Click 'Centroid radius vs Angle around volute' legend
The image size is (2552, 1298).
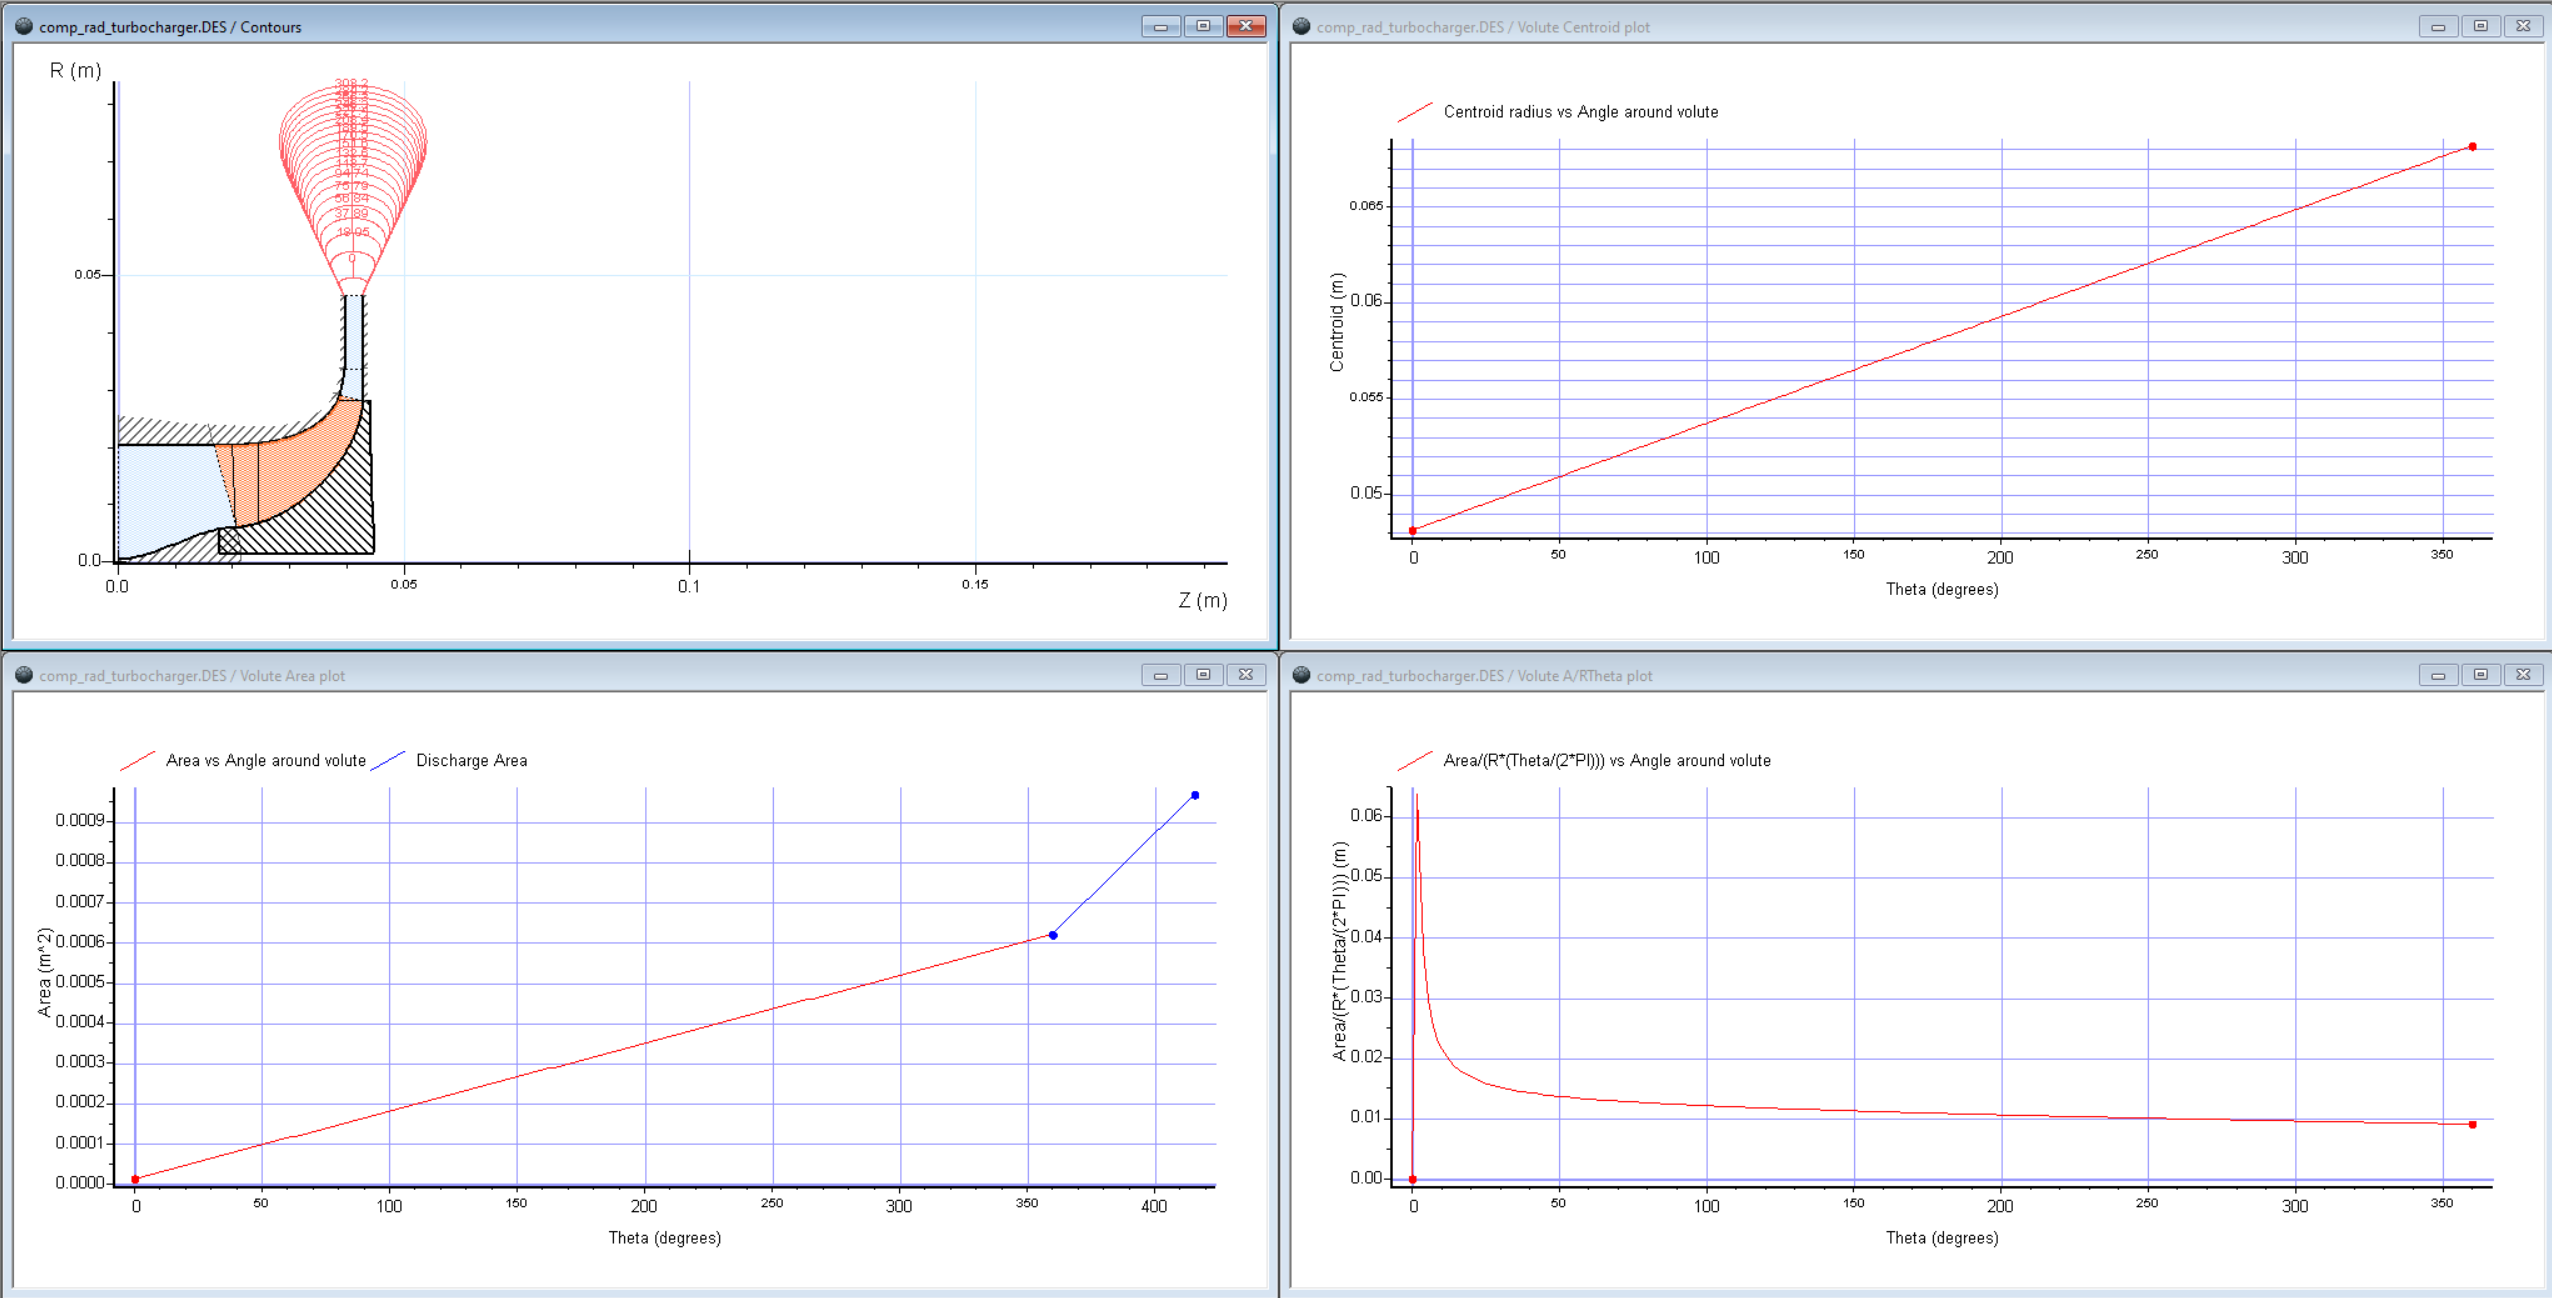point(1580,112)
